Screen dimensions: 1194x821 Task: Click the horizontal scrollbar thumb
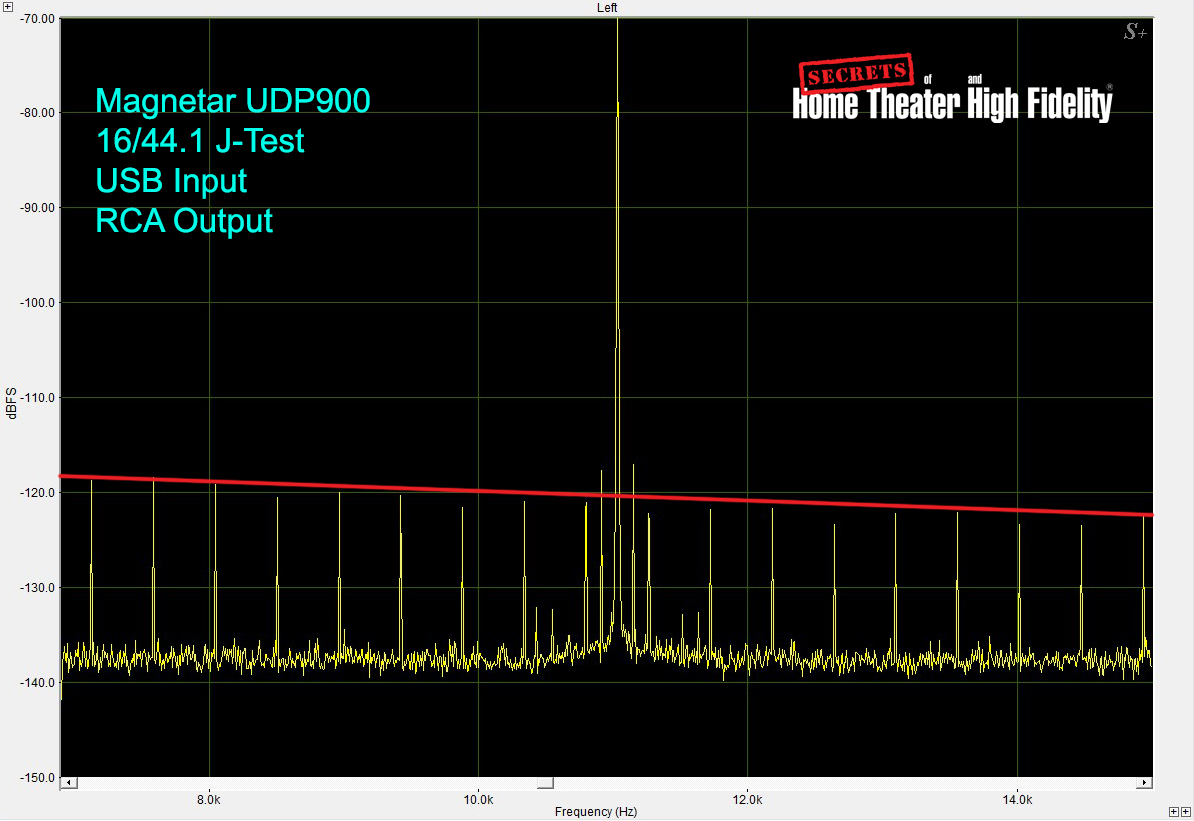click(x=545, y=783)
